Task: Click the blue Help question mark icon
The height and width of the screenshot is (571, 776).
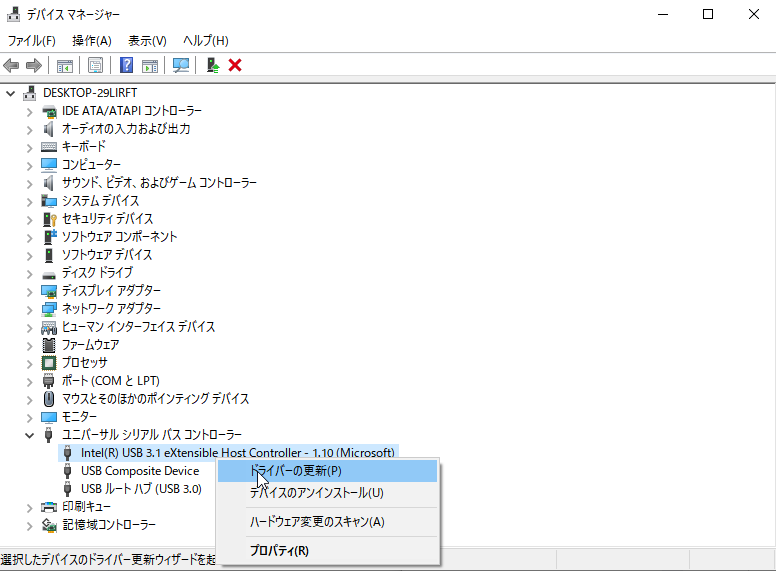Action: 127,65
